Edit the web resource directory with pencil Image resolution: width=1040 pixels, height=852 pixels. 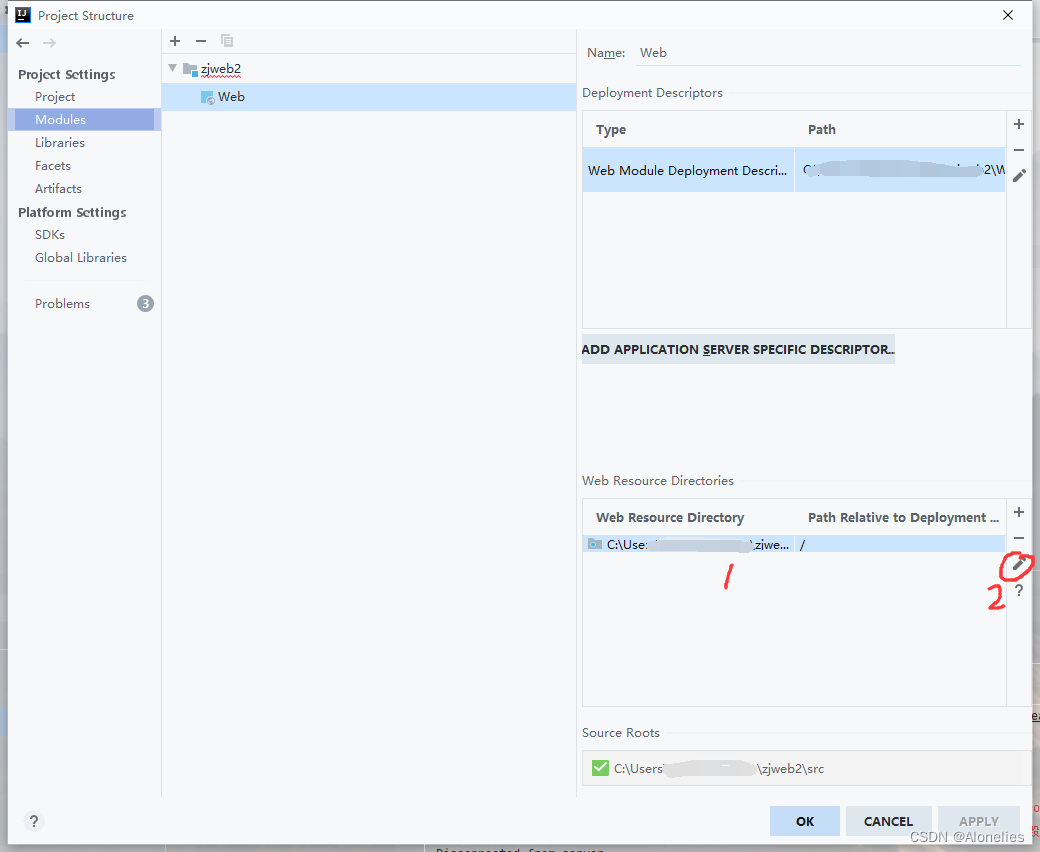1019,564
